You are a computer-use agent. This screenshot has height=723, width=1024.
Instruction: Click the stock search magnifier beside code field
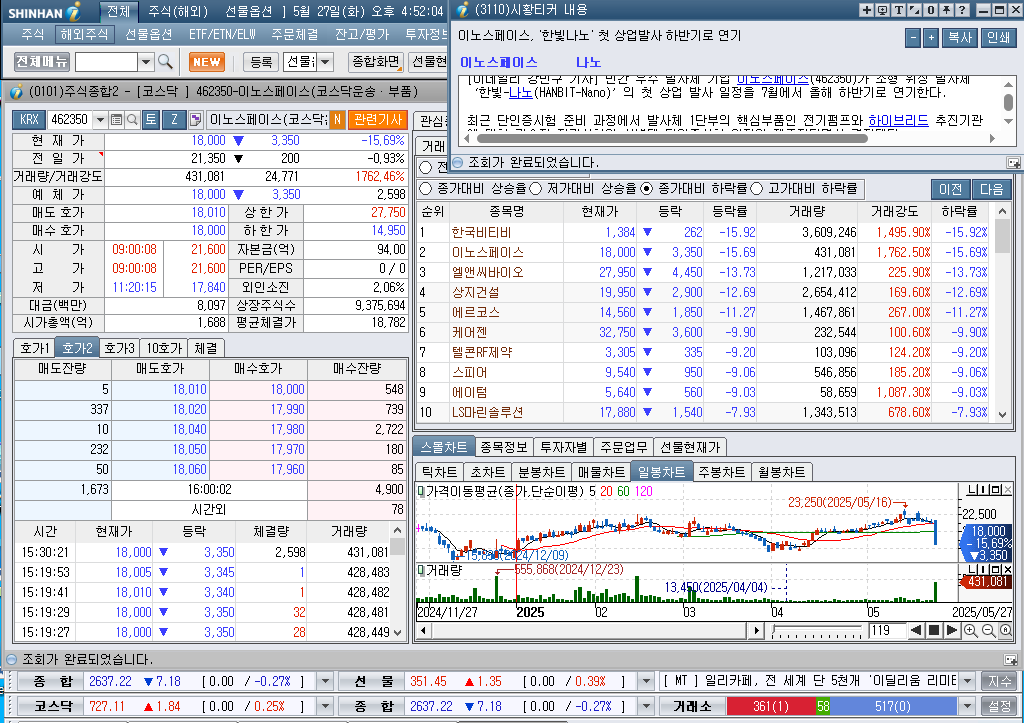[x=132, y=120]
